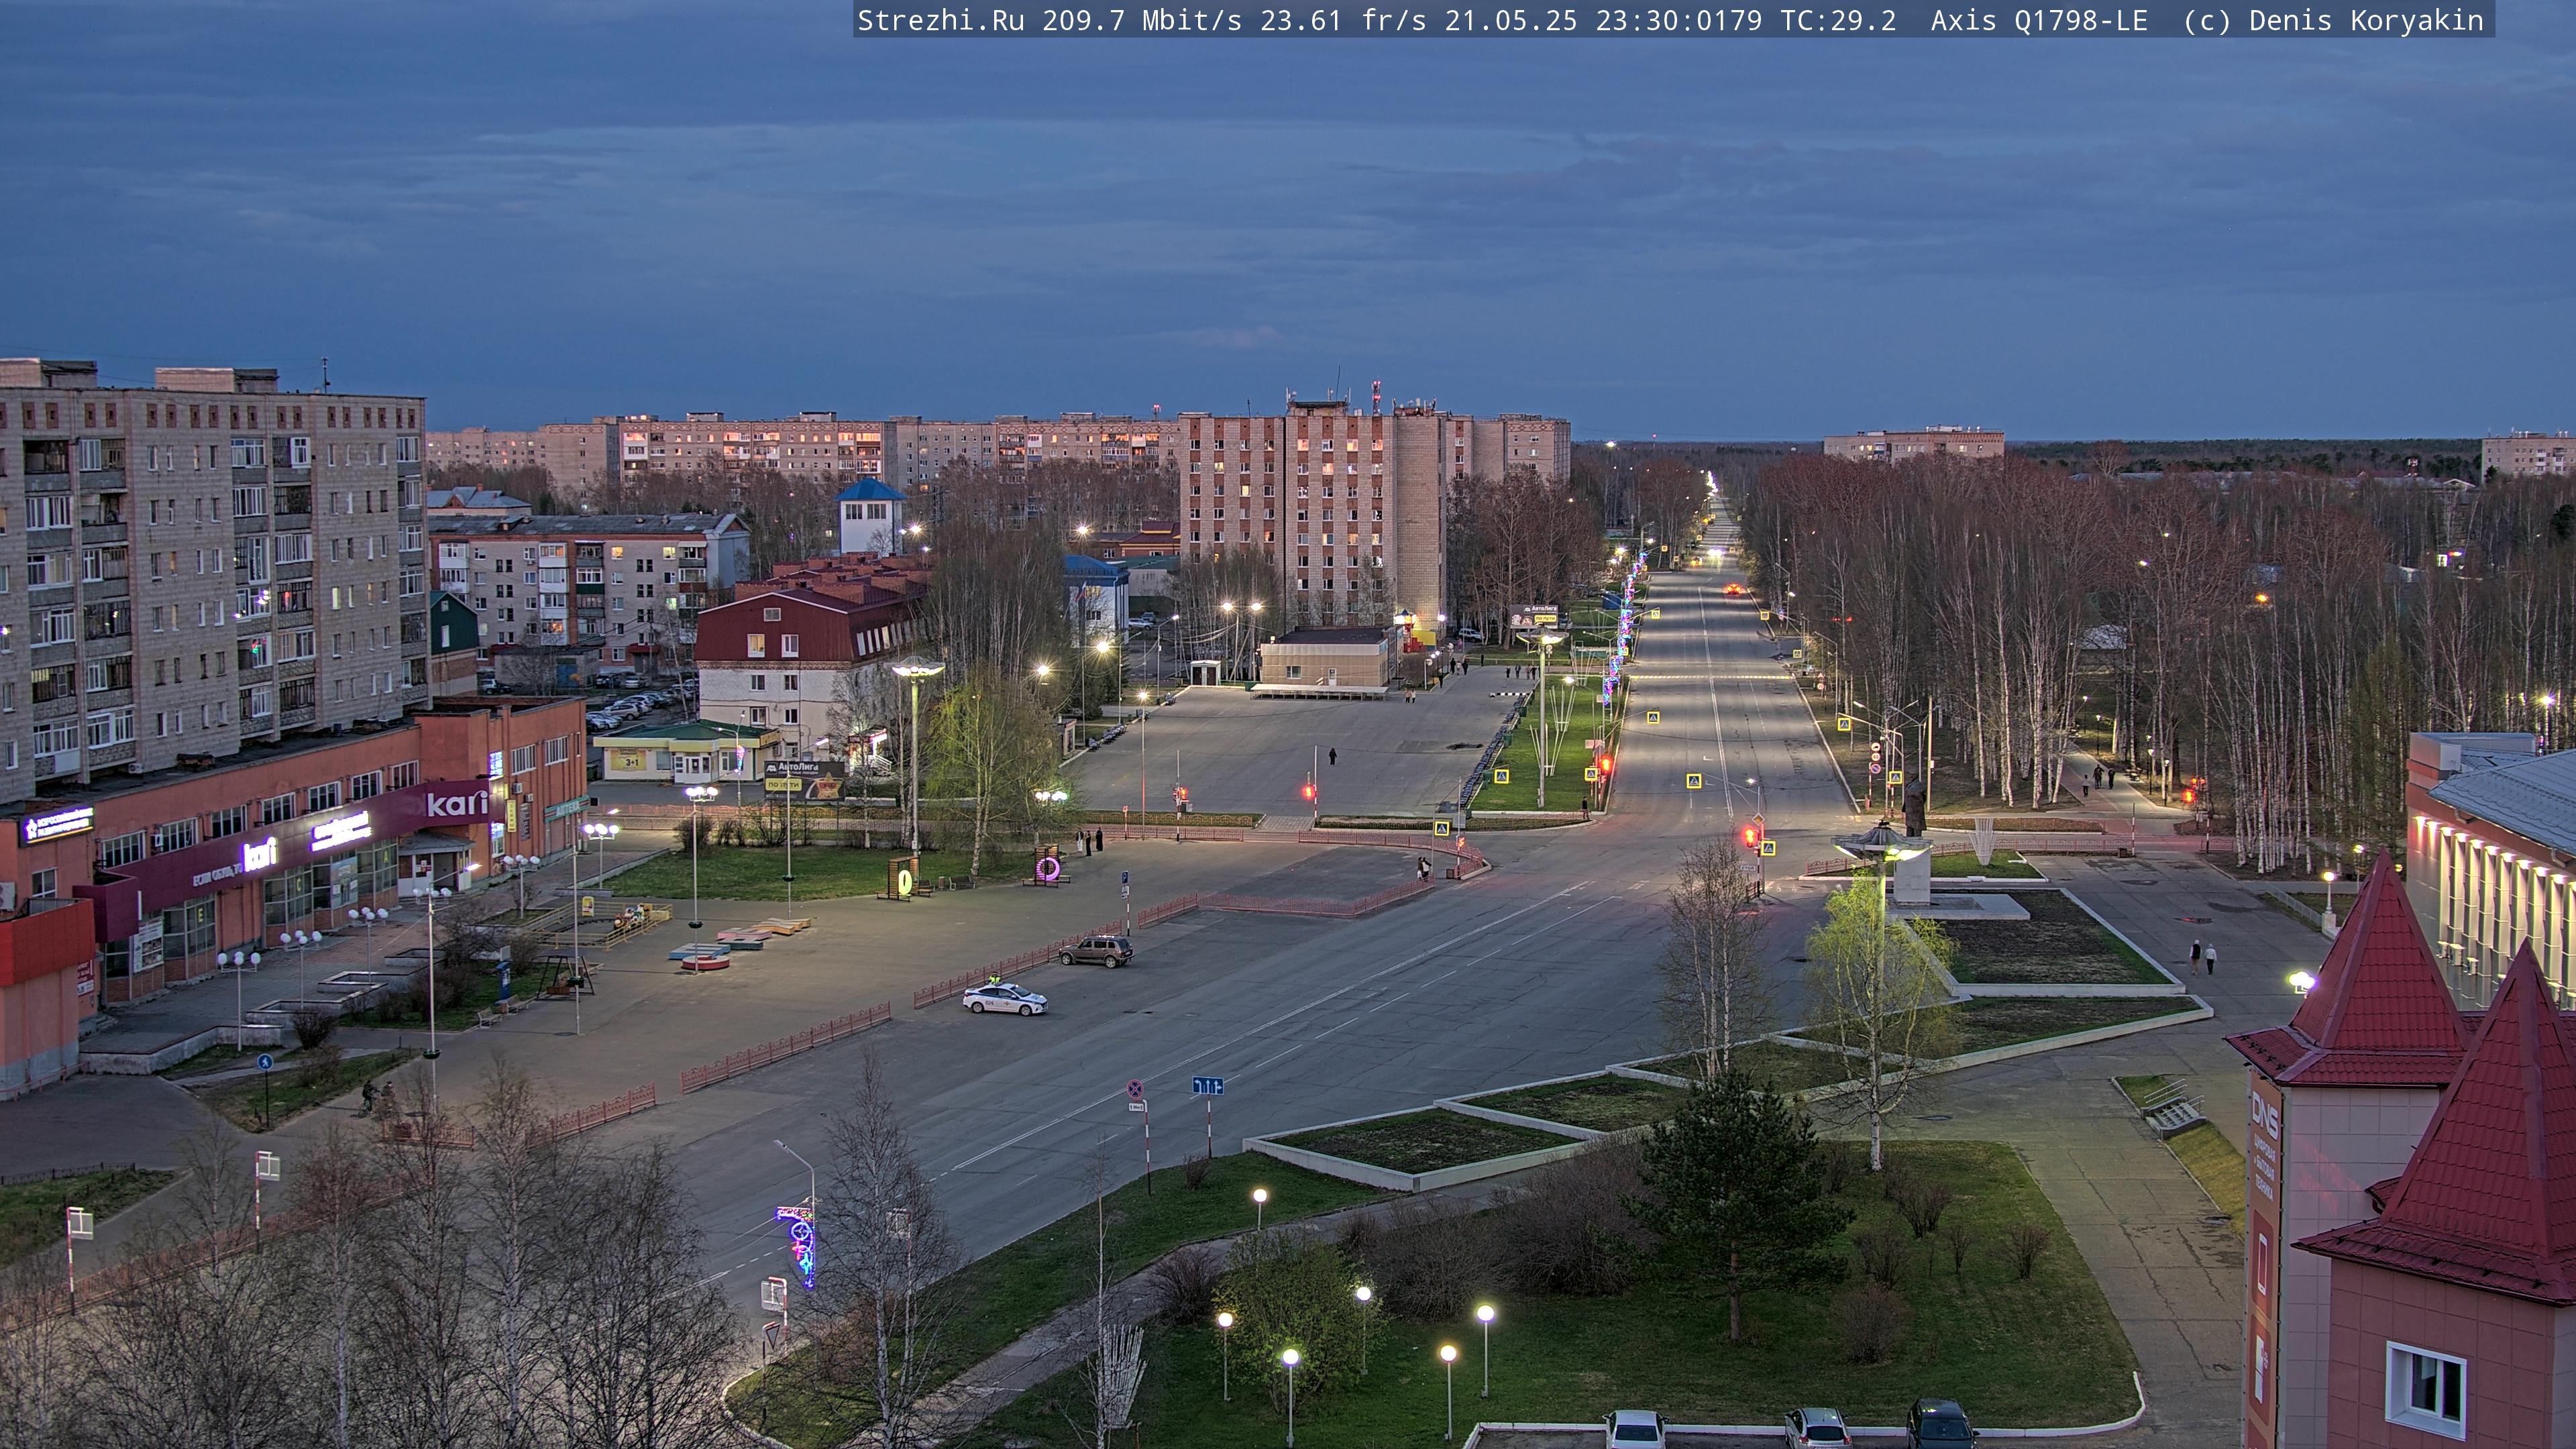
Task: Click the blue lane direction road sign
Action: coord(1208,1085)
